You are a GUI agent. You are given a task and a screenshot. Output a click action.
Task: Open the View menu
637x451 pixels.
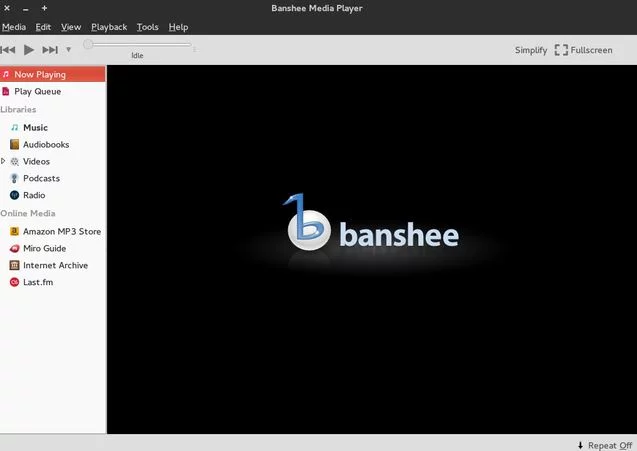[71, 27]
